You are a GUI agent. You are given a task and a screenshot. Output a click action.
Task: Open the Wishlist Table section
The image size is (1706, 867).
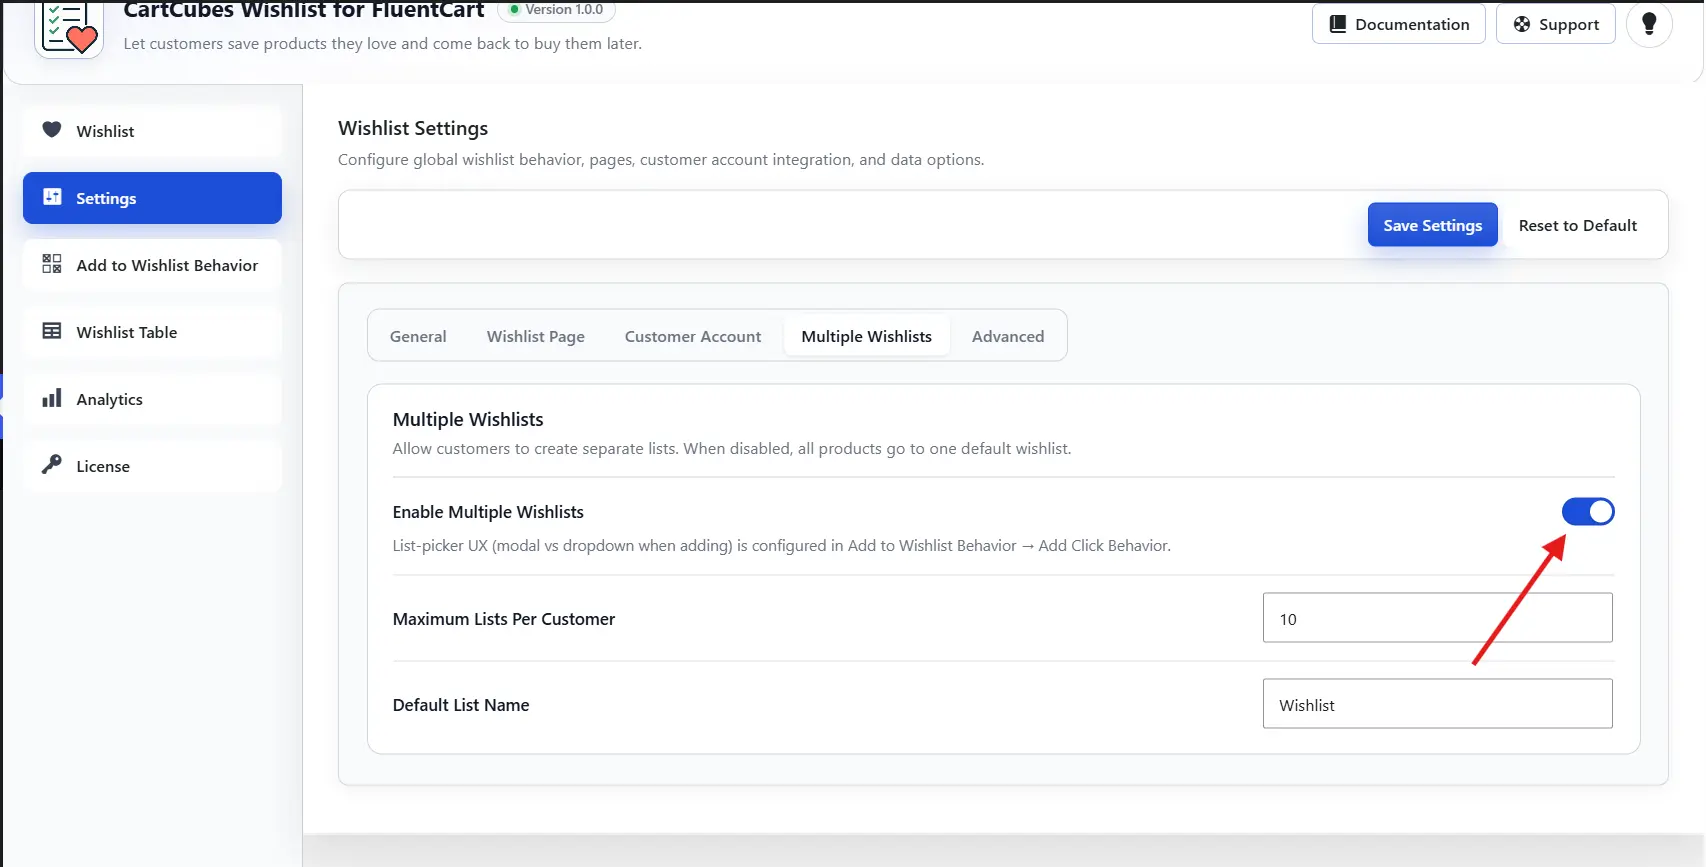[152, 332]
